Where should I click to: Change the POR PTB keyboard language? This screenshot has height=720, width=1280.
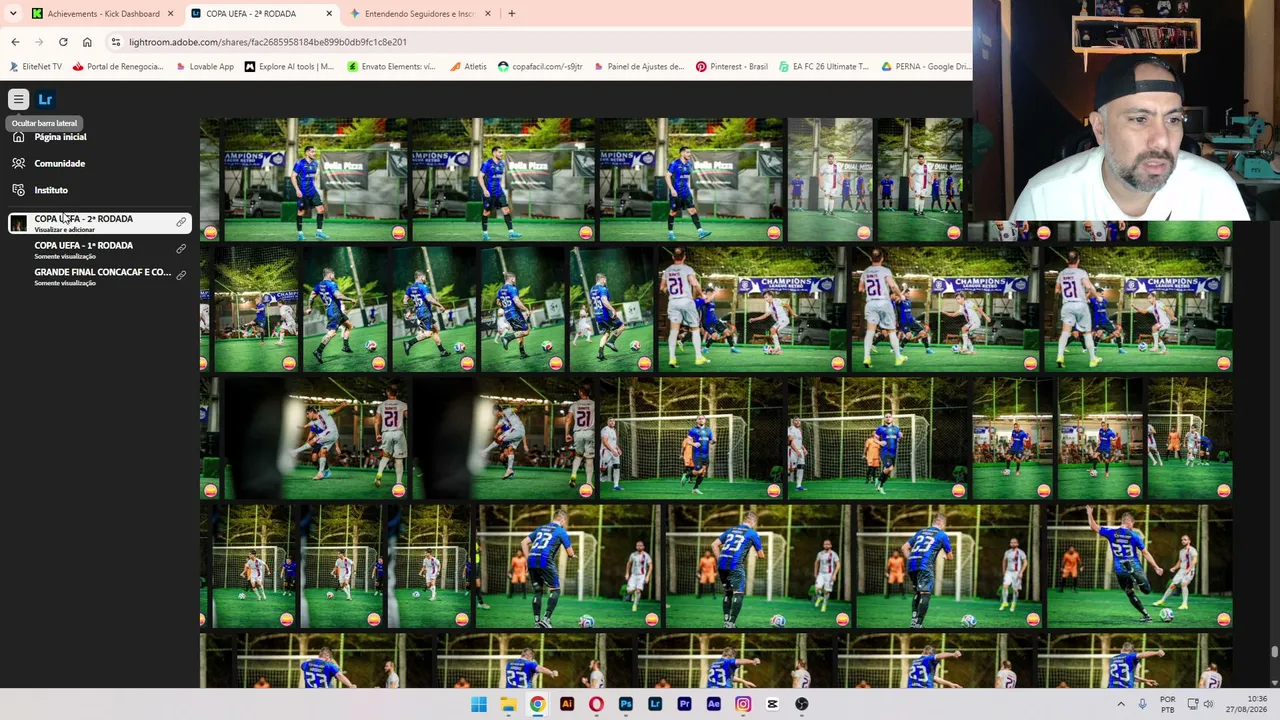pos(1167,704)
